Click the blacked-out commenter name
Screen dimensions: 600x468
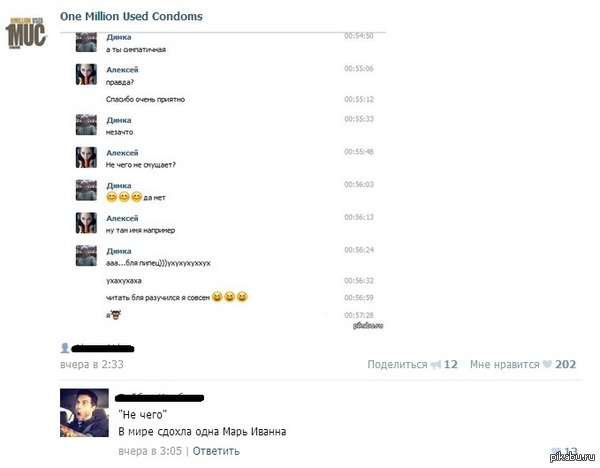160,398
